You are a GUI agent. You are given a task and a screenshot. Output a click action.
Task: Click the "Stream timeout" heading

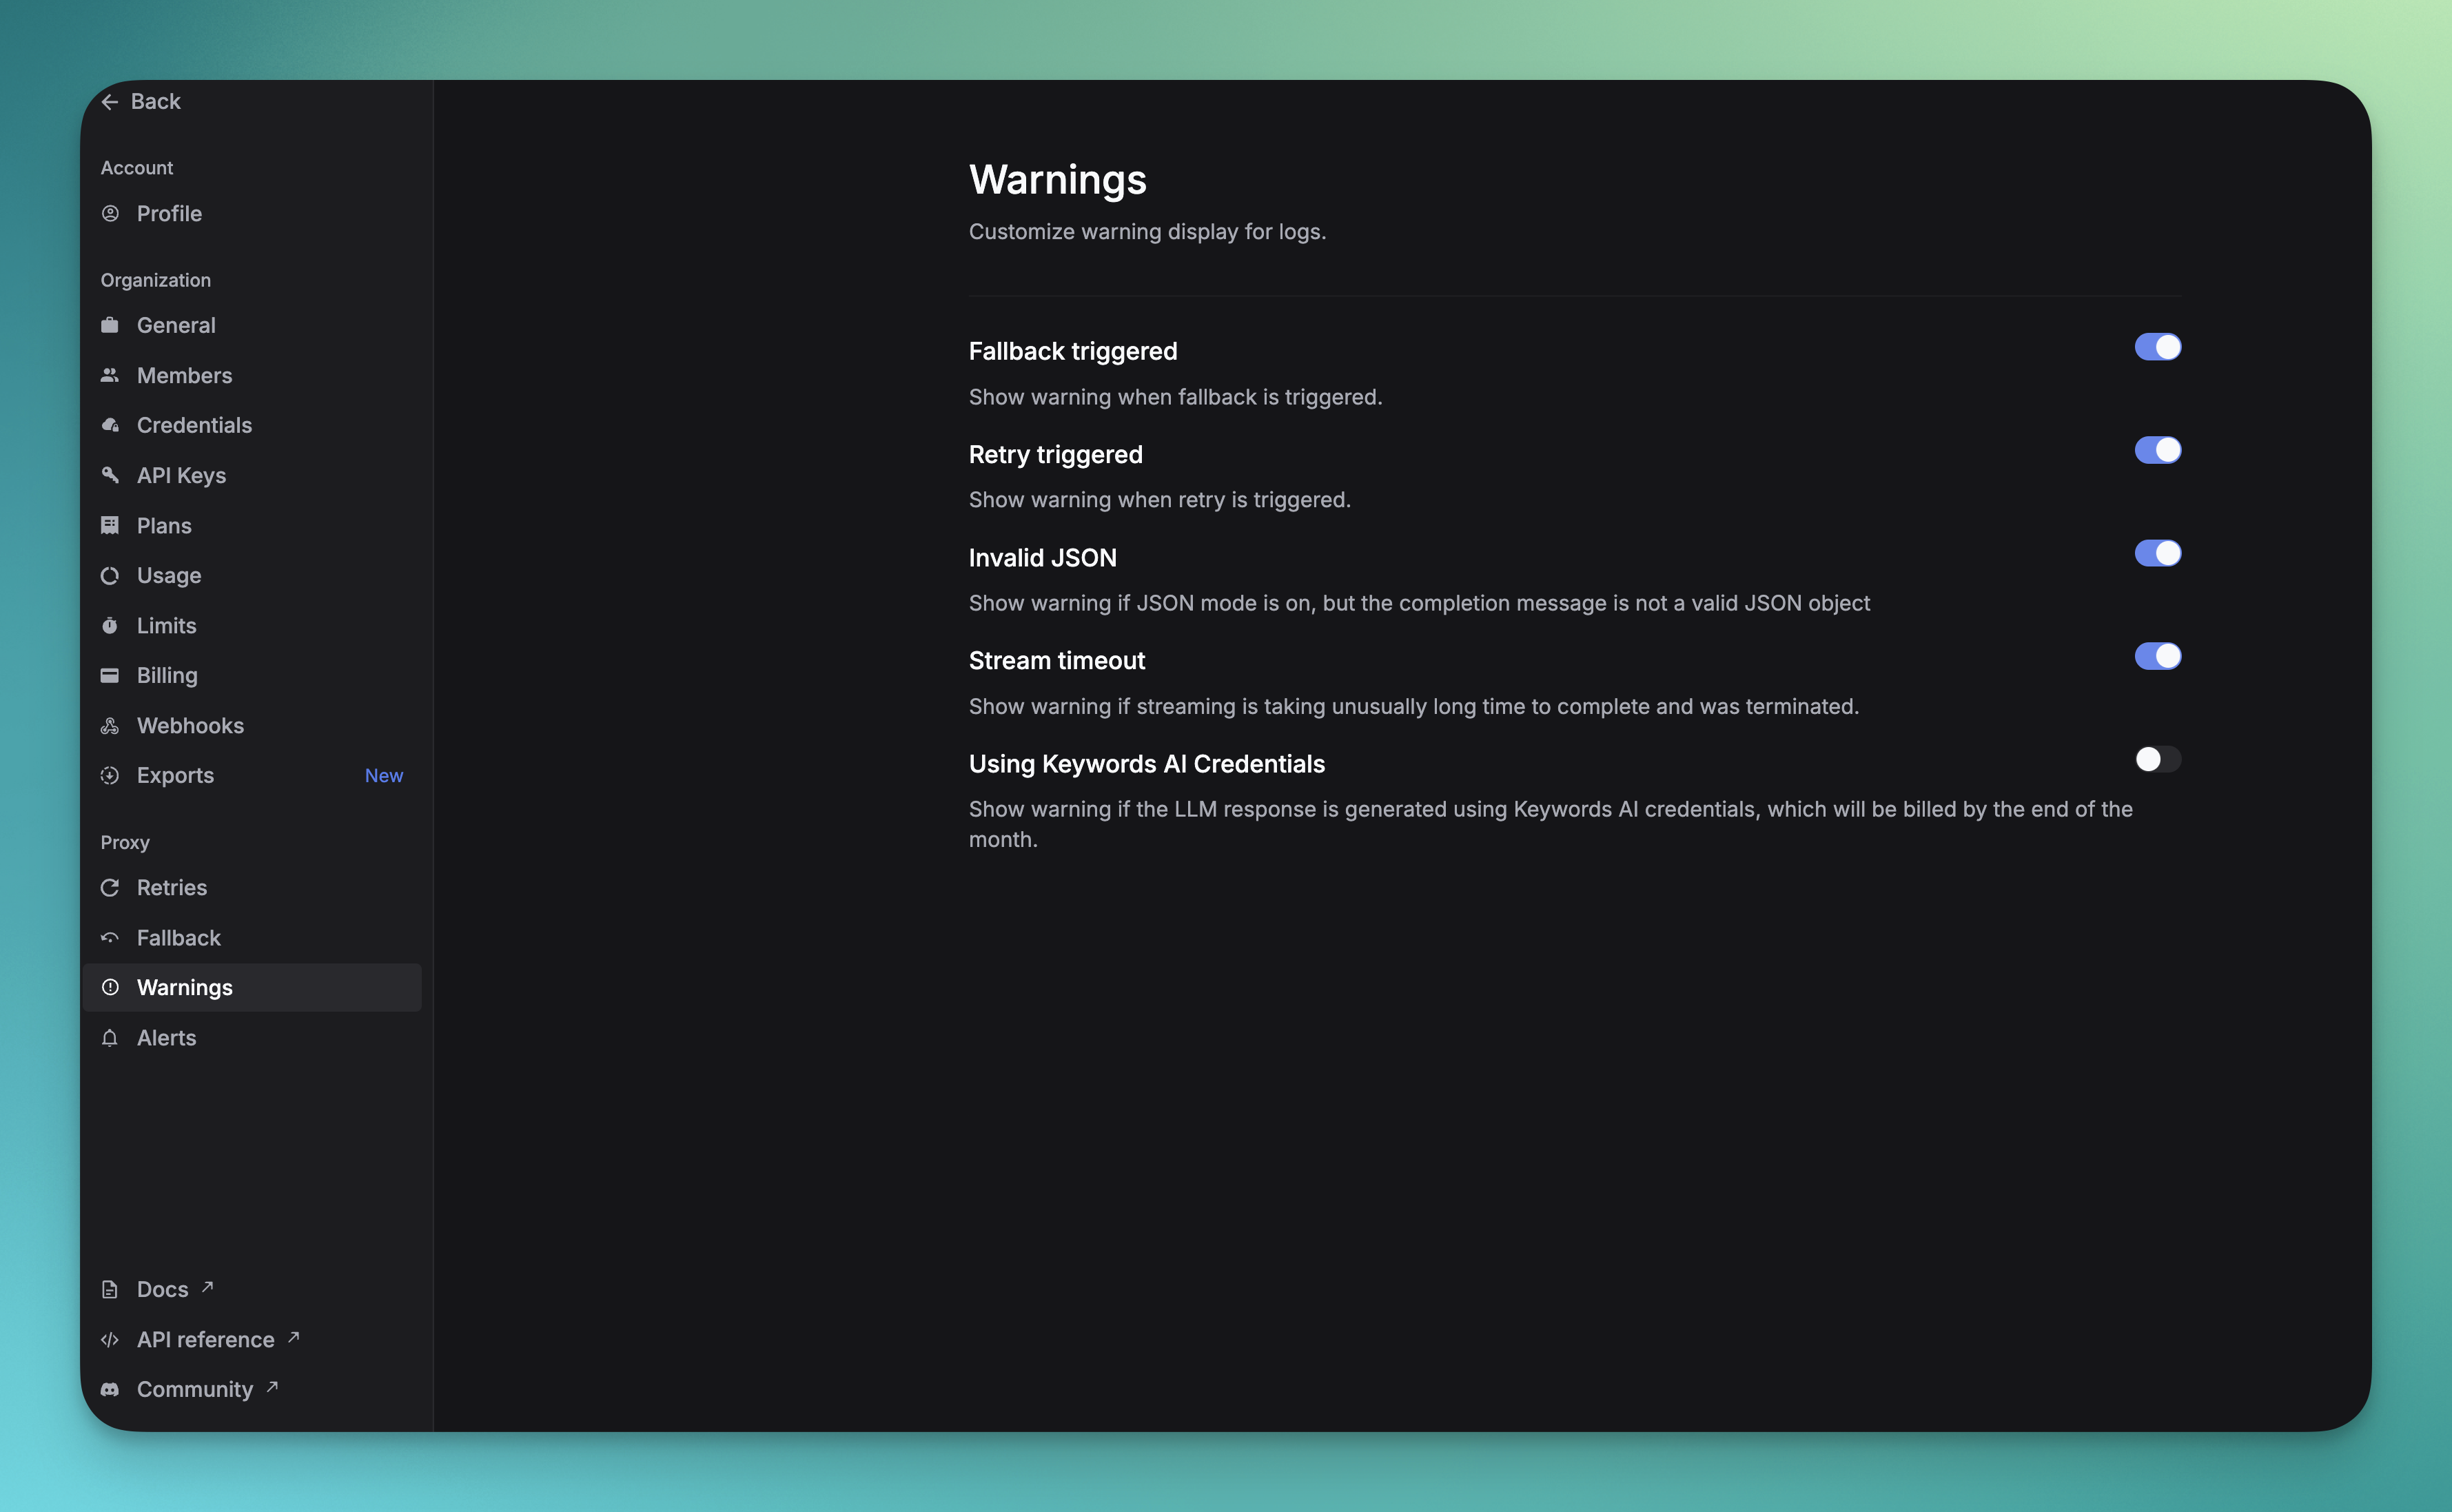[x=1057, y=660]
